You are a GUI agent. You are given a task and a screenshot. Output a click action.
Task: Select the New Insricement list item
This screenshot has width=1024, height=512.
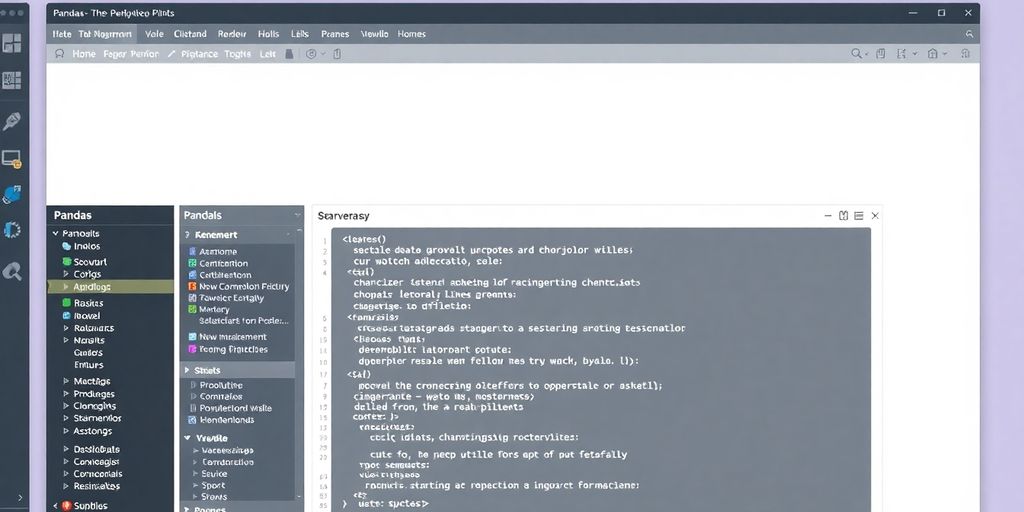233,337
